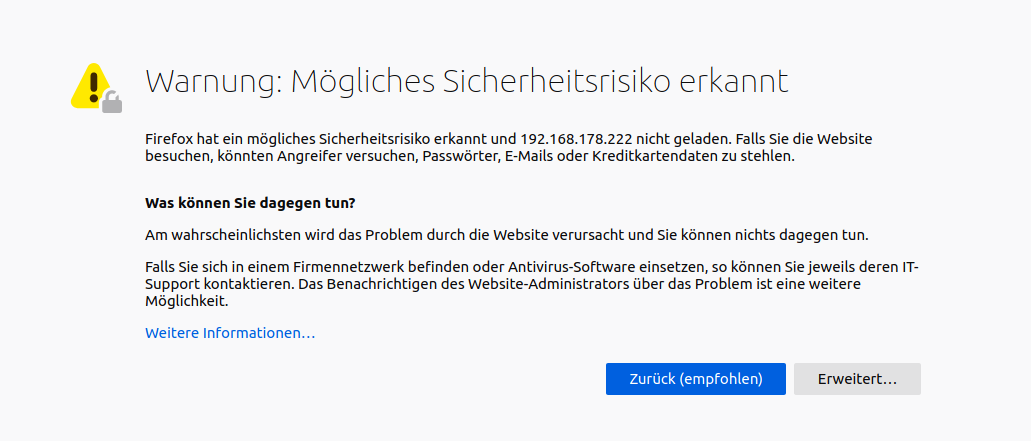Viewport: 1031px width, 441px height.
Task: Follow the Weitere Informationen… link
Action: pos(230,333)
